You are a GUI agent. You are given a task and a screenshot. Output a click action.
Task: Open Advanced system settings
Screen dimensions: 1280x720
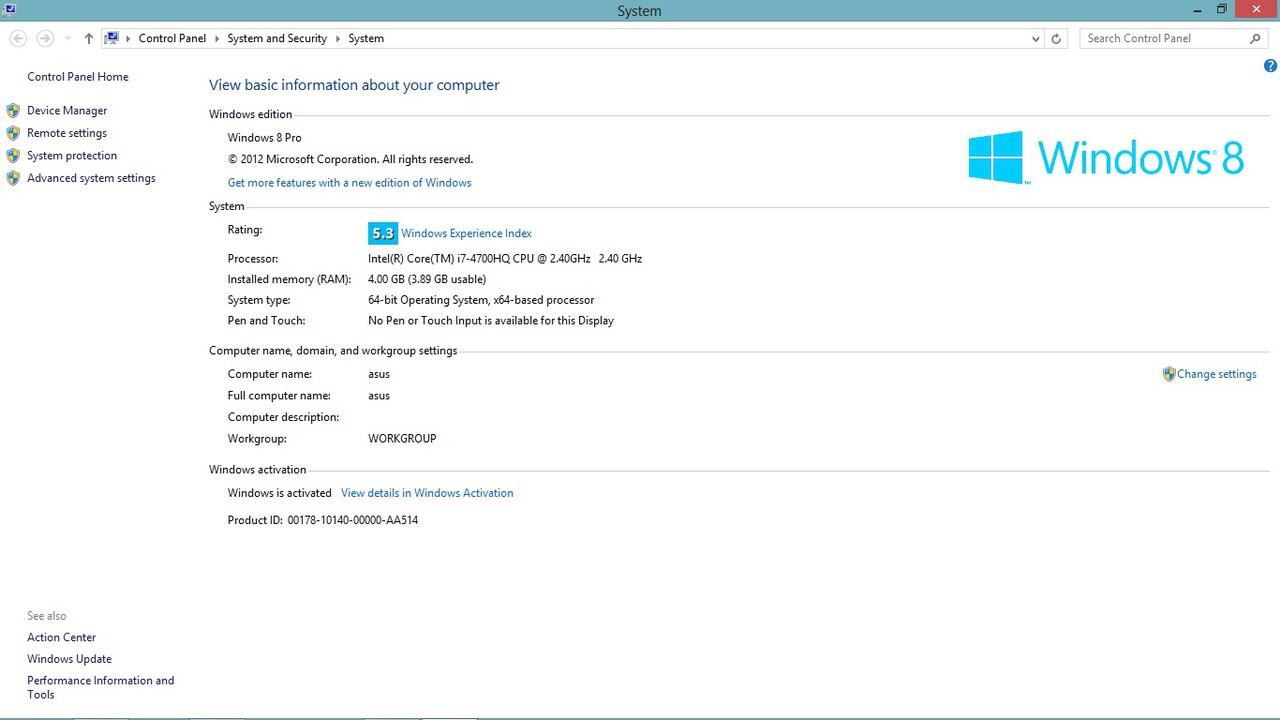point(91,178)
